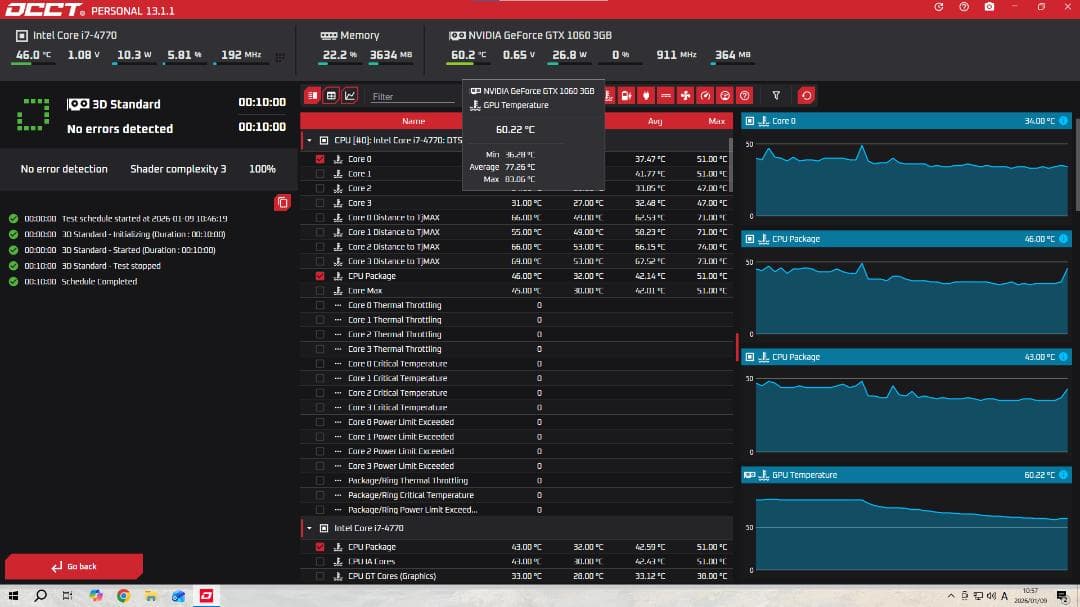1080x607 pixels.
Task: Click the graphs panel vertical scrollbar
Action: (x=1077, y=165)
